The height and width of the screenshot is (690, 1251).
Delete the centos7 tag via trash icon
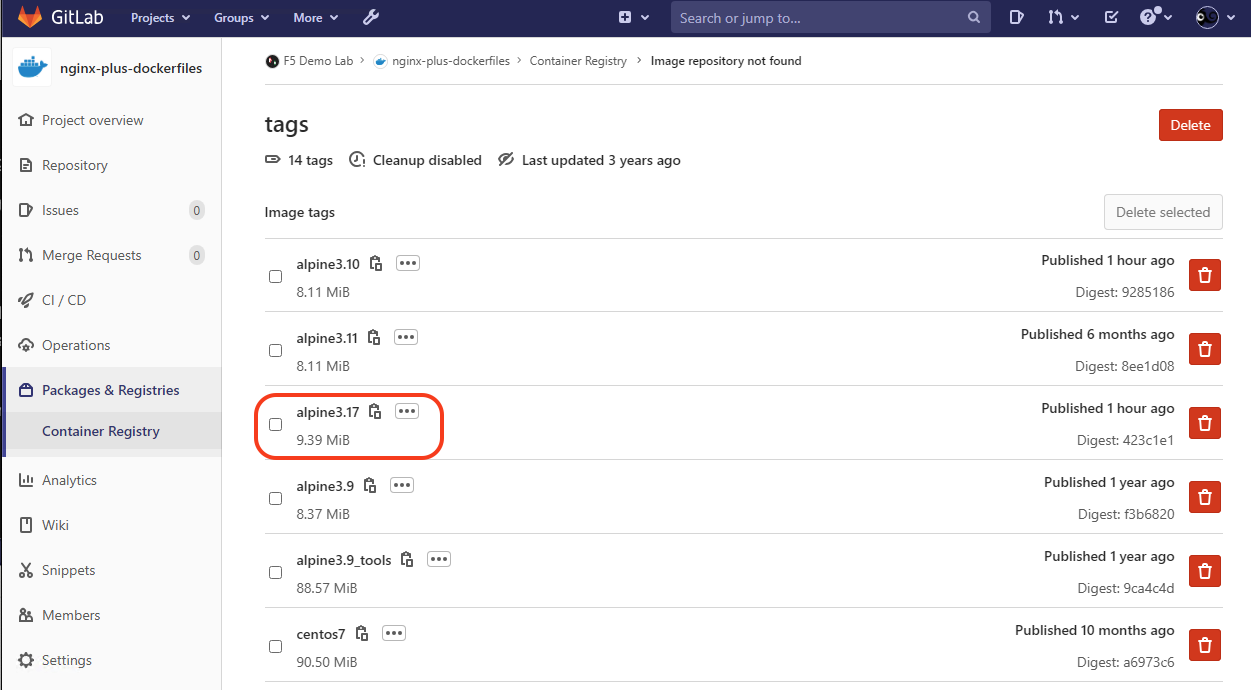click(x=1205, y=645)
